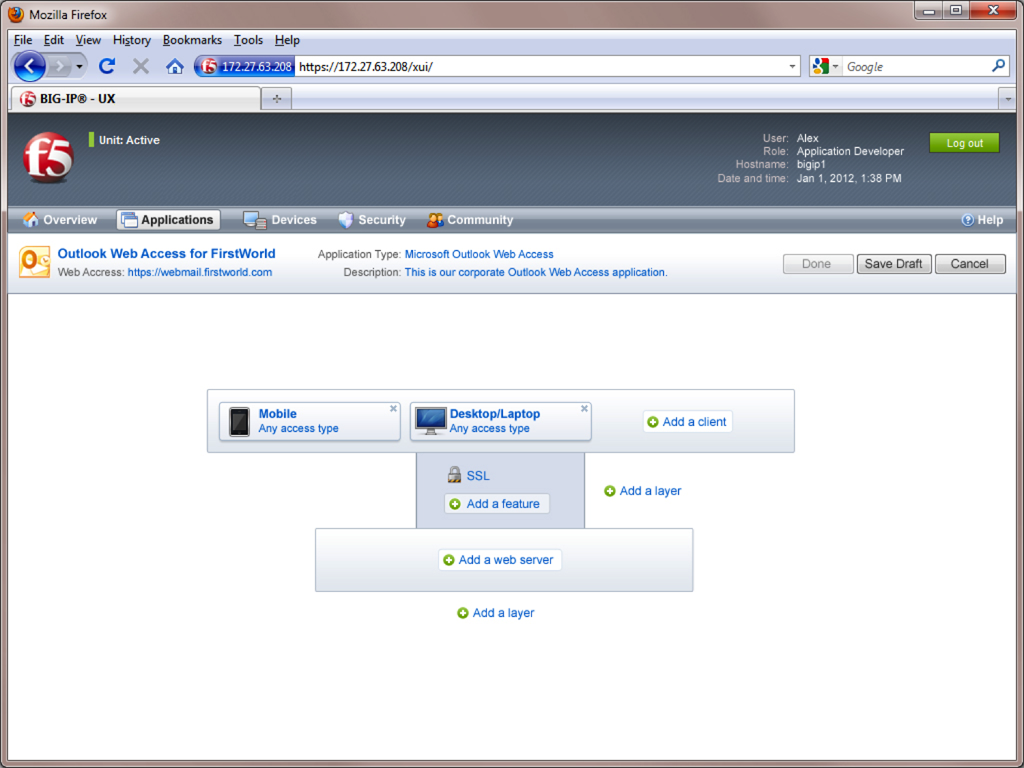Click the Save Draft button
Image resolution: width=1024 pixels, height=768 pixels.
893,264
